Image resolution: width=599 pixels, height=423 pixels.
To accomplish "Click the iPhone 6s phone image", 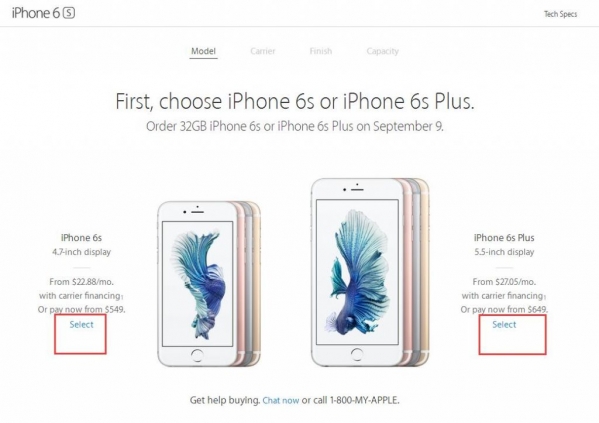I will pyautogui.click(x=209, y=284).
